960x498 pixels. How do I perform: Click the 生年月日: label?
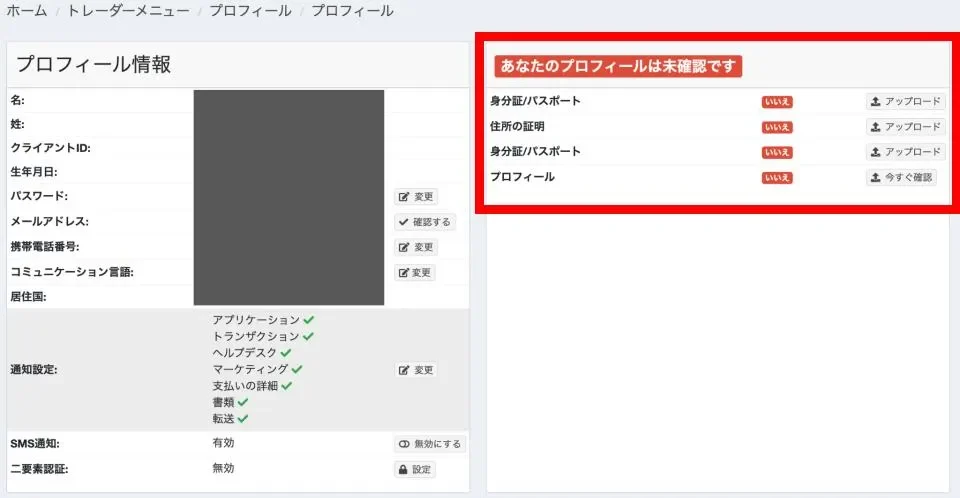34,172
